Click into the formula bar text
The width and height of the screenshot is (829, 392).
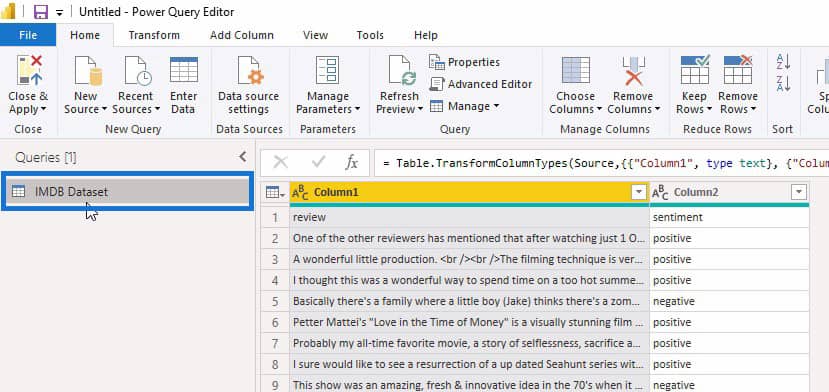[x=601, y=163]
